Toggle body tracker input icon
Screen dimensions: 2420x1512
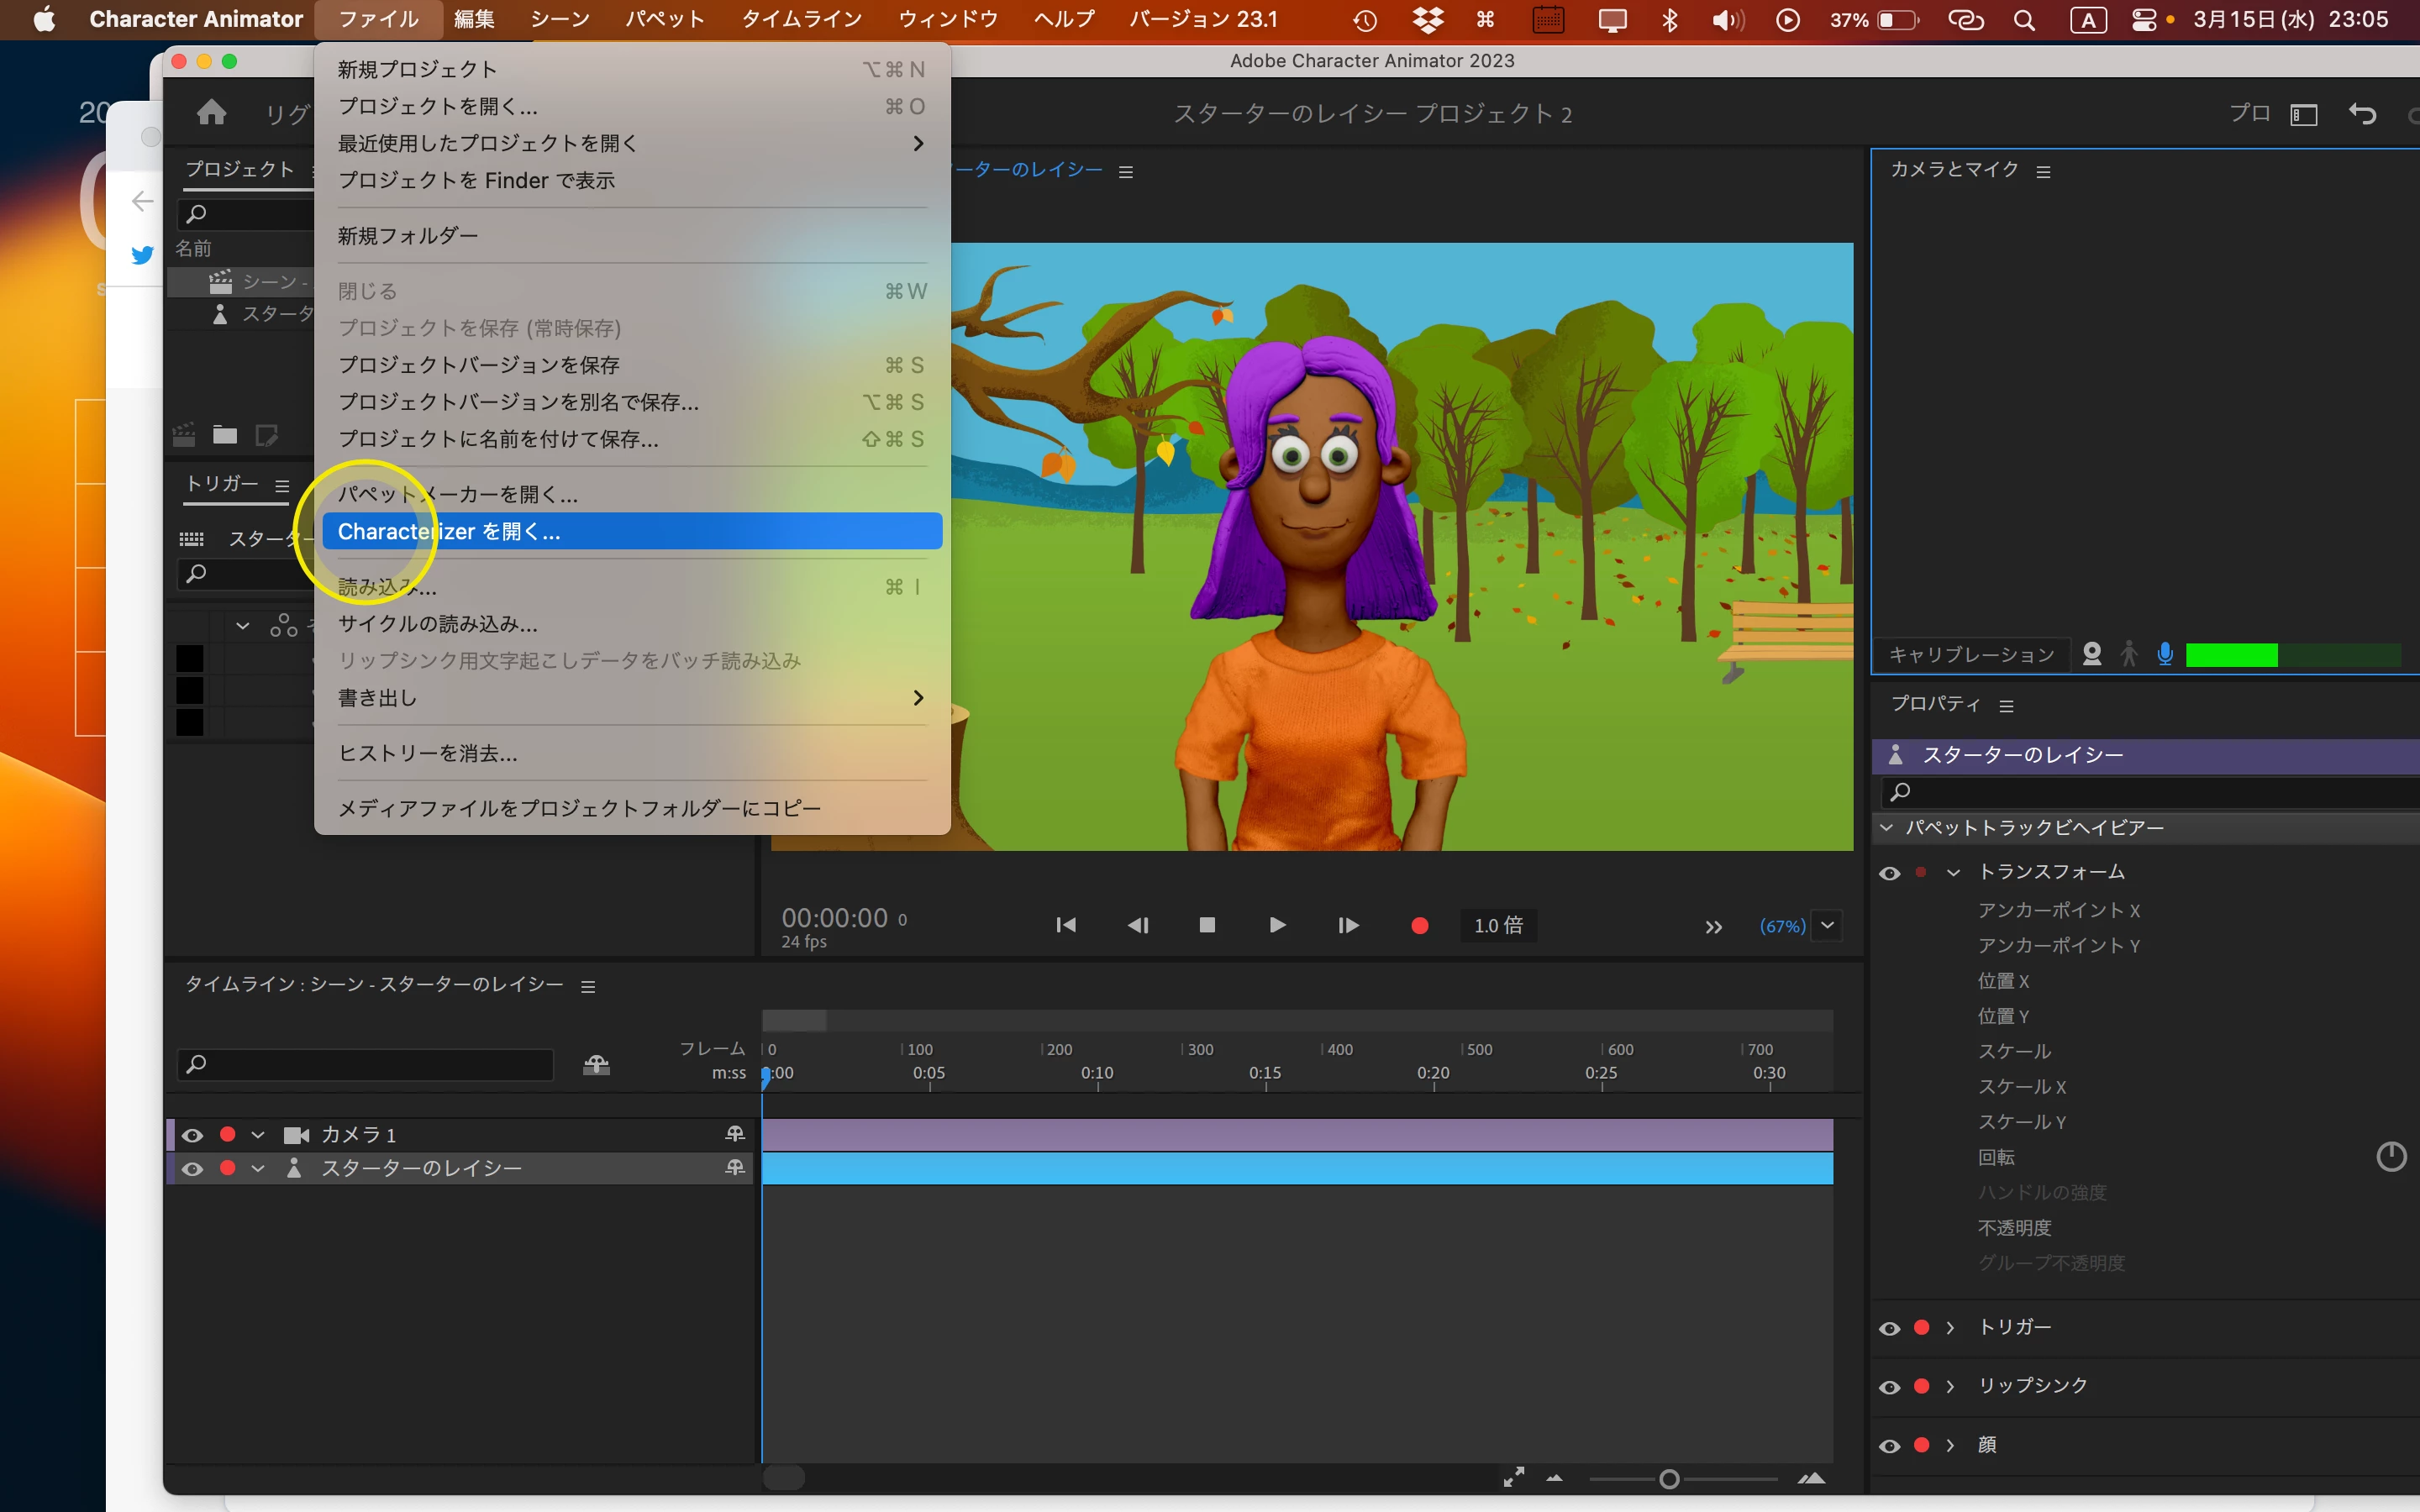click(2129, 654)
